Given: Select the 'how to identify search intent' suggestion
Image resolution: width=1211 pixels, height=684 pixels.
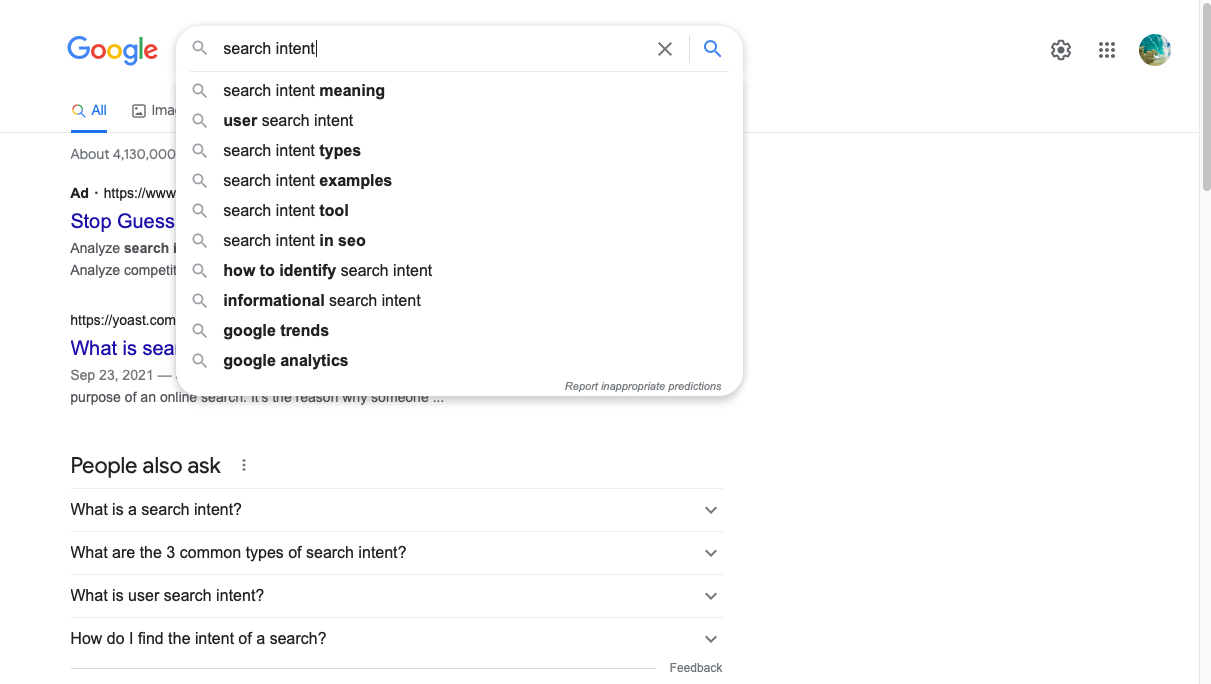Looking at the screenshot, I should pos(327,270).
